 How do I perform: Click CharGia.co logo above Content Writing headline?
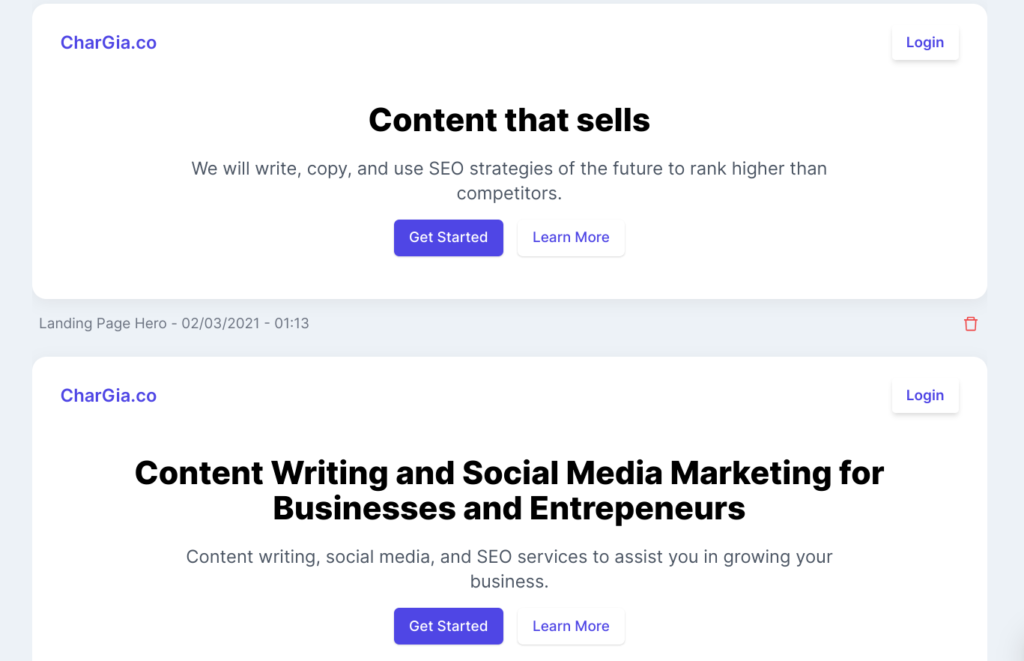click(x=108, y=396)
